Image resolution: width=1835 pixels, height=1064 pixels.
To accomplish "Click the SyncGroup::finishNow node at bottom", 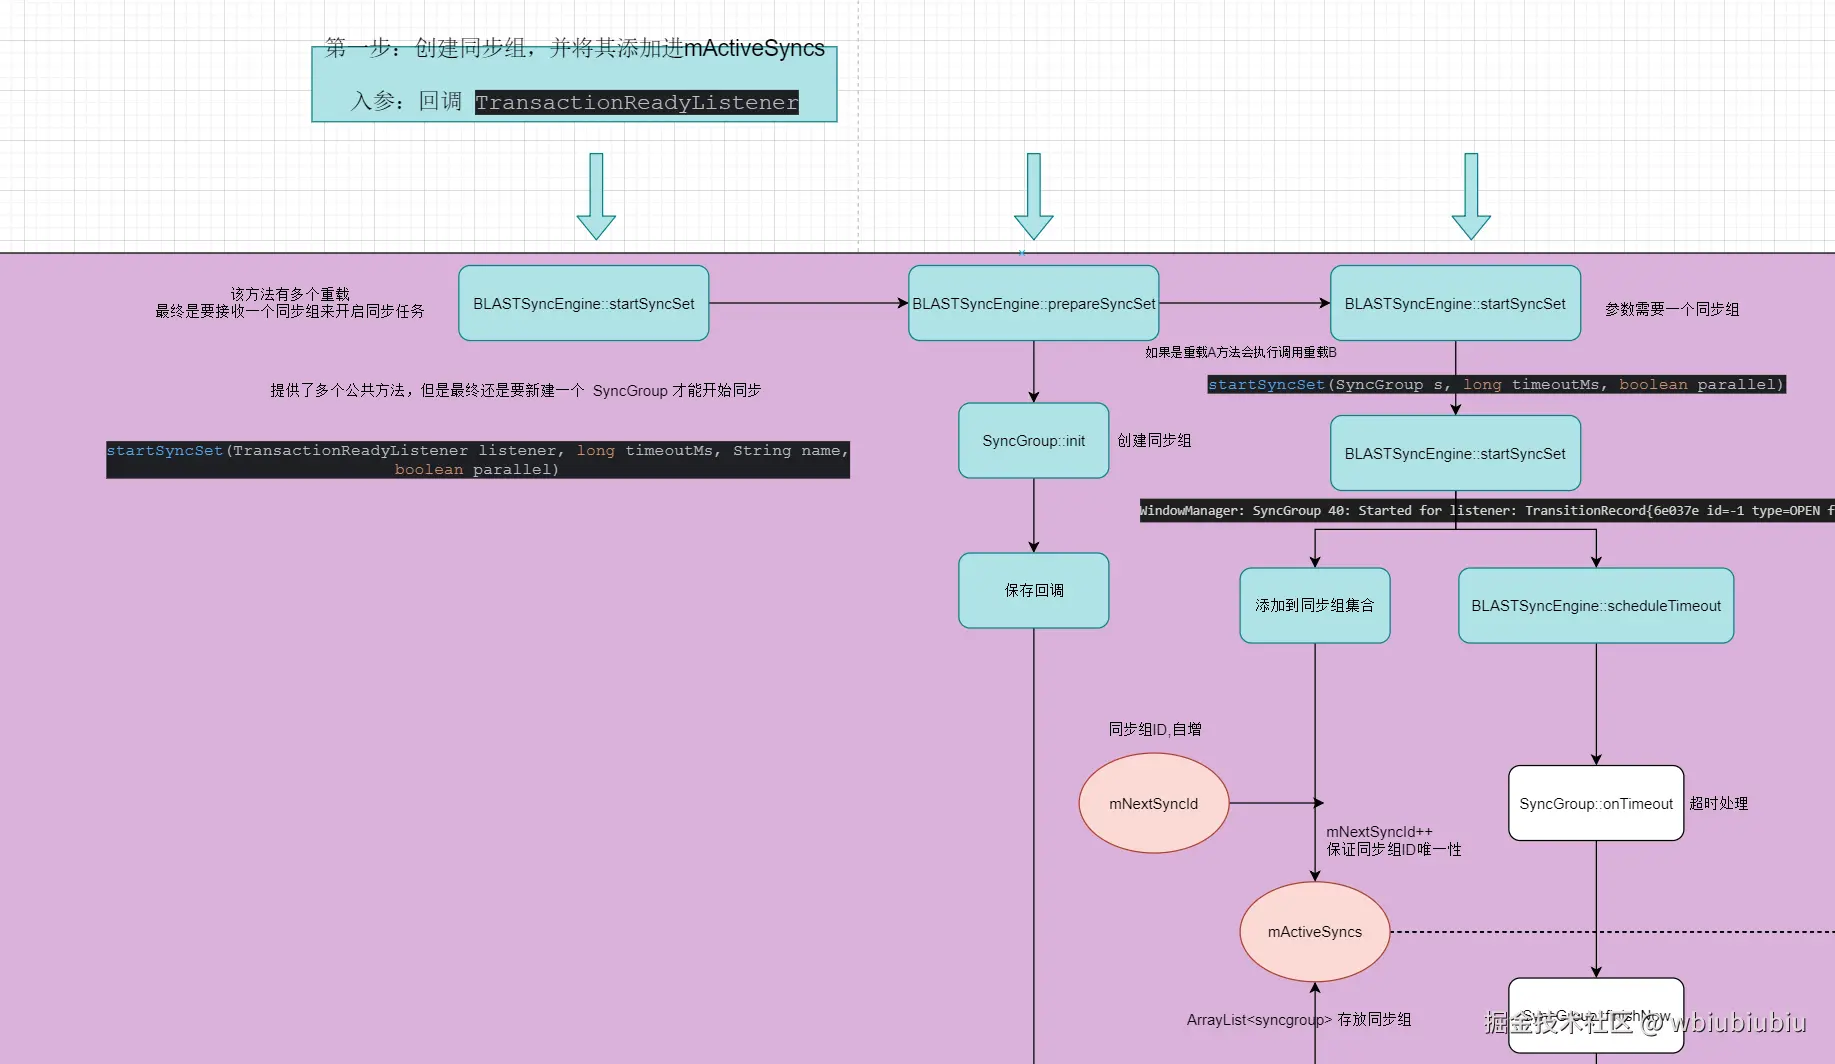I will click(x=1595, y=1015).
